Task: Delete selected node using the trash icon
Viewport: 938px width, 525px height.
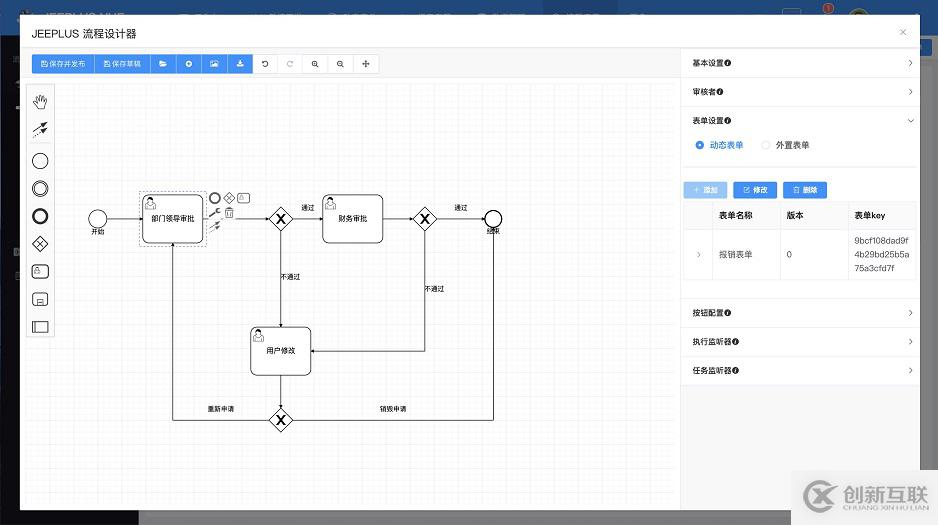Action: [229, 212]
